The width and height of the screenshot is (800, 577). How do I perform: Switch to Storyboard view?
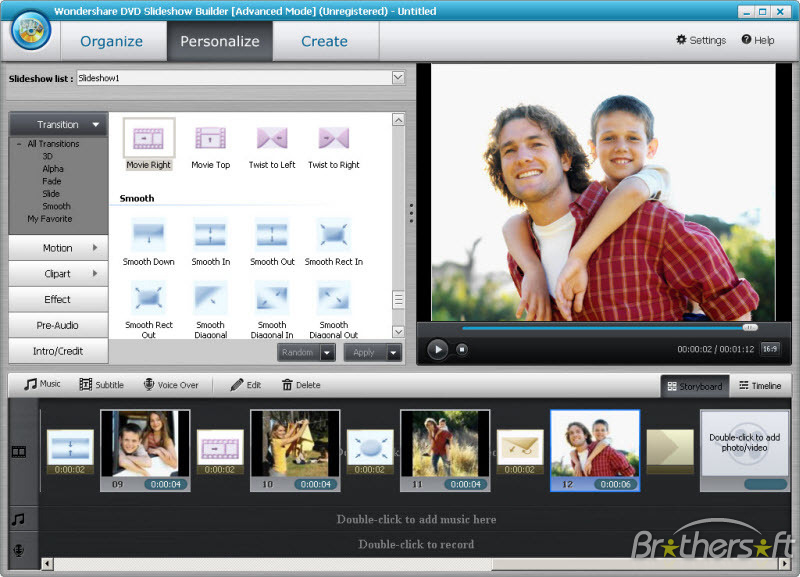[x=695, y=386]
